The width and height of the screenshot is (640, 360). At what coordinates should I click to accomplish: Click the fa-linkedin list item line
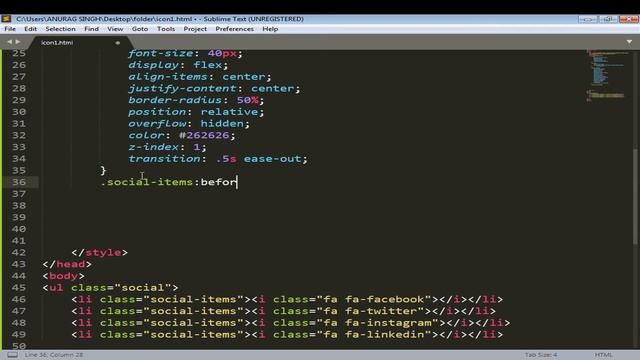(x=287, y=334)
